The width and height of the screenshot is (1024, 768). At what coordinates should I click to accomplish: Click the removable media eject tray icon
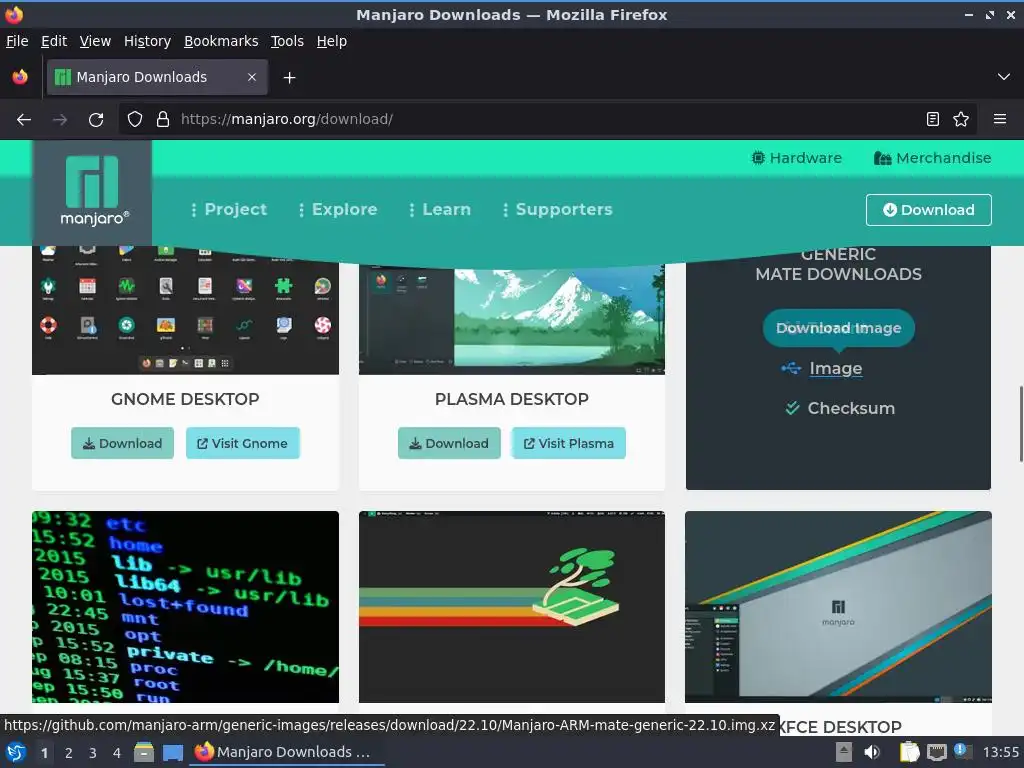click(x=844, y=752)
